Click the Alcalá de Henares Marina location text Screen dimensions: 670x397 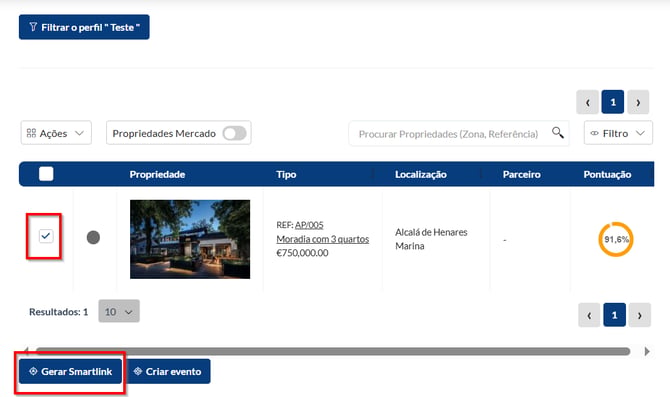(x=431, y=239)
